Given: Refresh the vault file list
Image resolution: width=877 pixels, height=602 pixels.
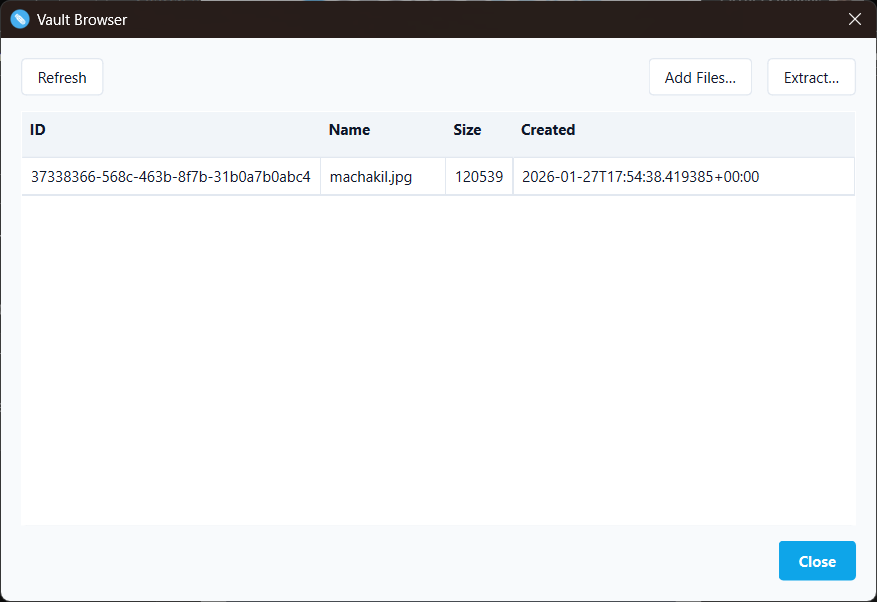Looking at the screenshot, I should point(61,77).
